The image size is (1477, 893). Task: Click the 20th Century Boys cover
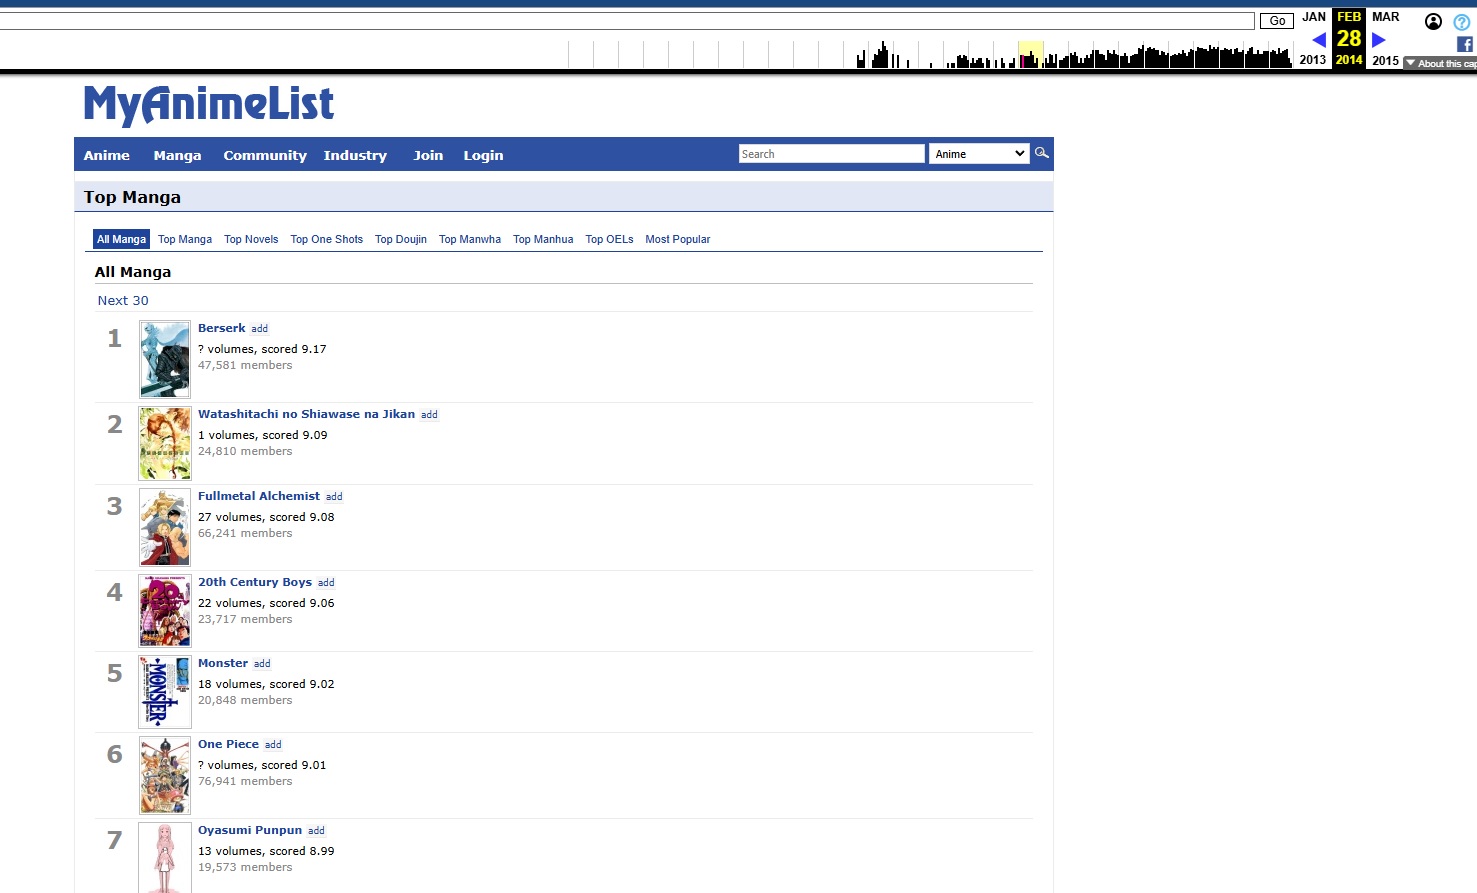165,611
